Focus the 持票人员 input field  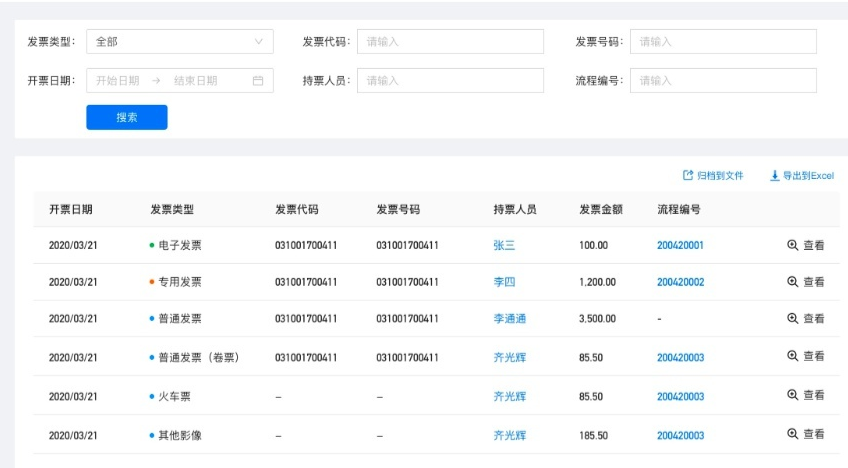(x=450, y=81)
